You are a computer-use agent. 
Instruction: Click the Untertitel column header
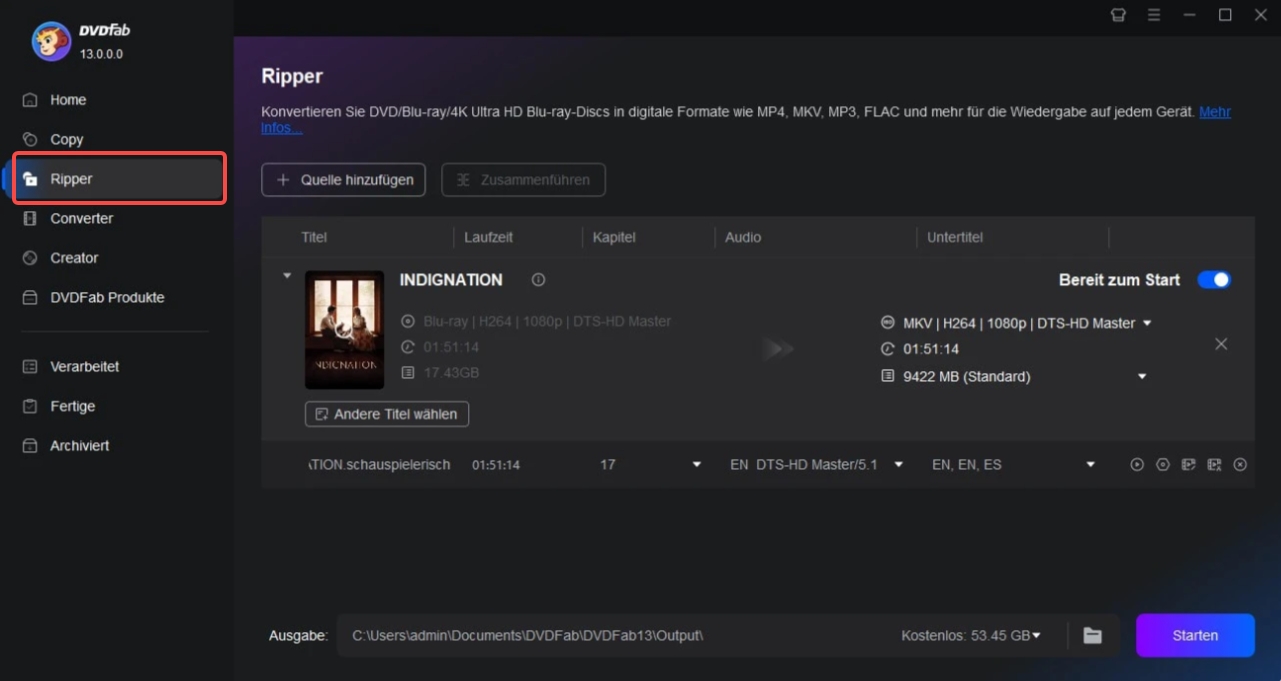(955, 238)
